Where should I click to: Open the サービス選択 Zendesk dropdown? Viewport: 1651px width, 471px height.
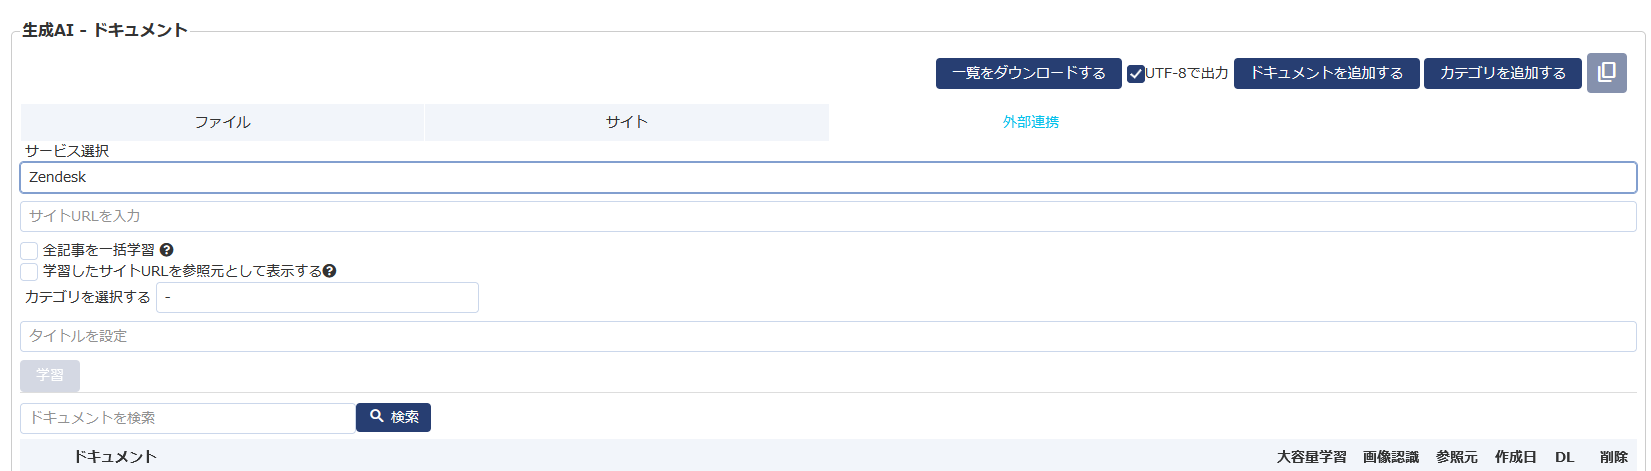[828, 177]
